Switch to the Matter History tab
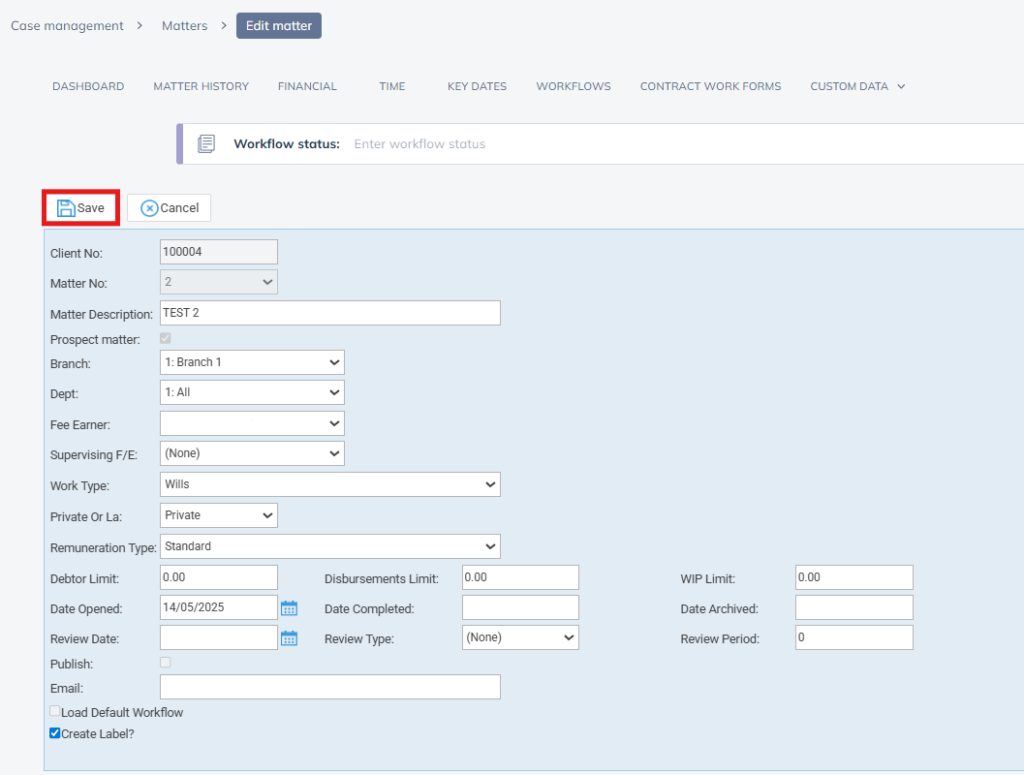This screenshot has height=775, width=1024. click(x=201, y=86)
